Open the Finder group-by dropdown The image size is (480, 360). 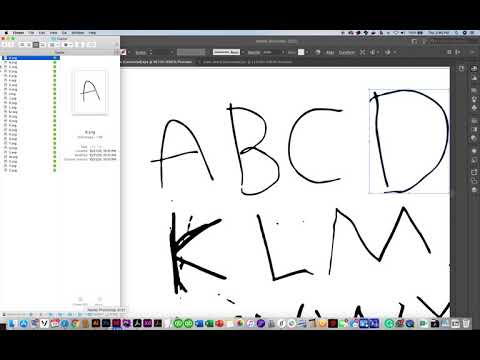click(x=53, y=44)
